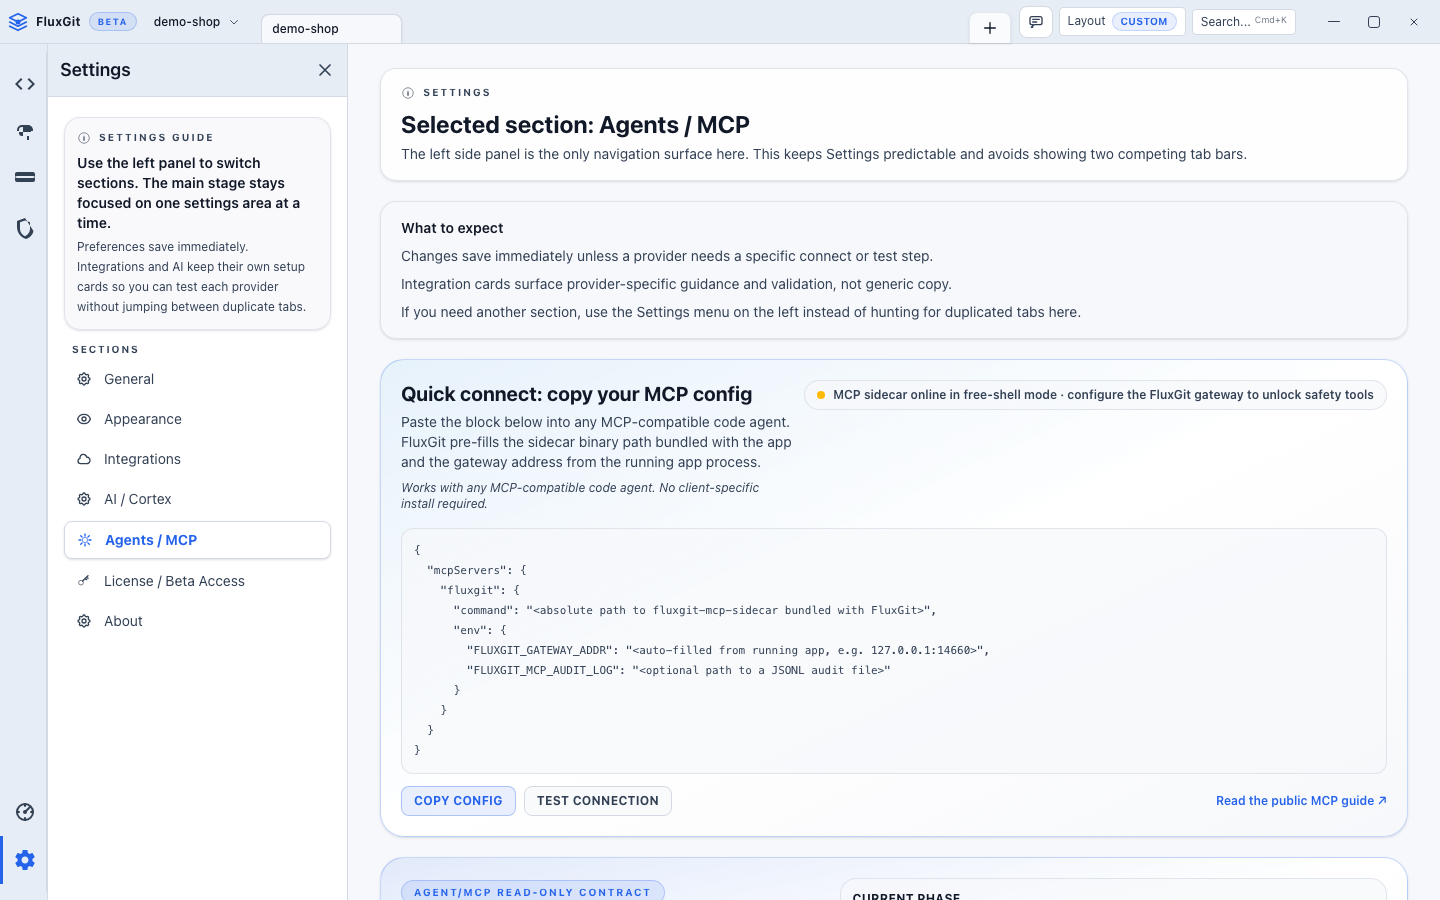Click the Integrations cloud icon

click(84, 459)
